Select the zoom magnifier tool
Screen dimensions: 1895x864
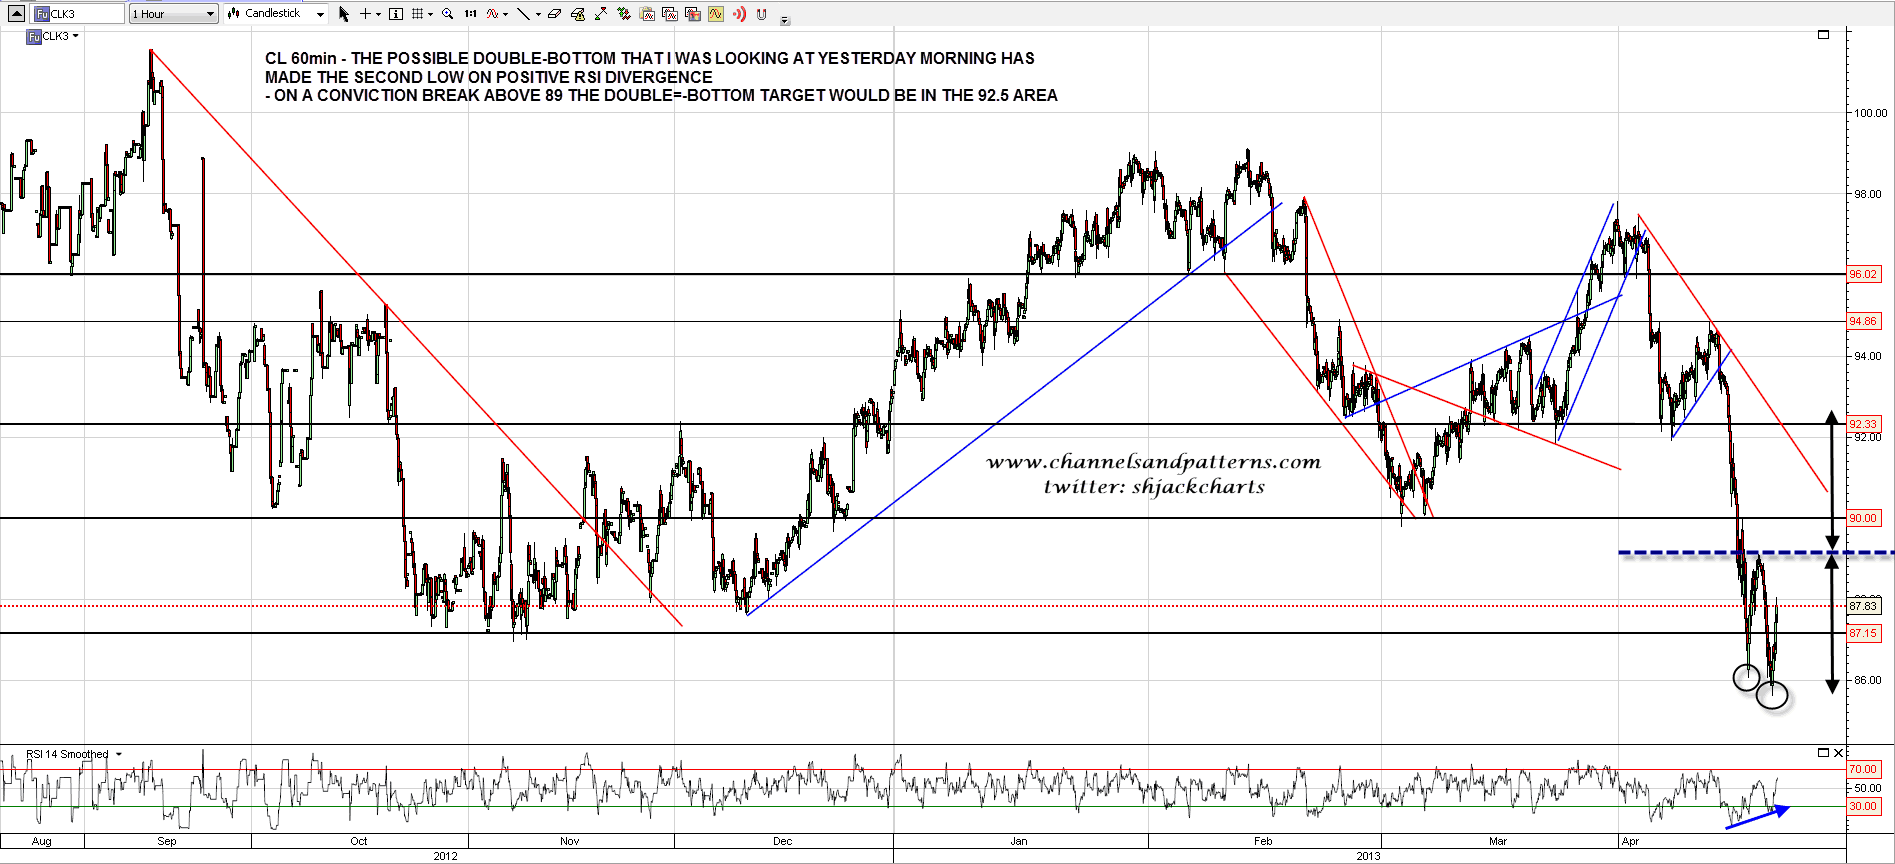pyautogui.click(x=447, y=14)
